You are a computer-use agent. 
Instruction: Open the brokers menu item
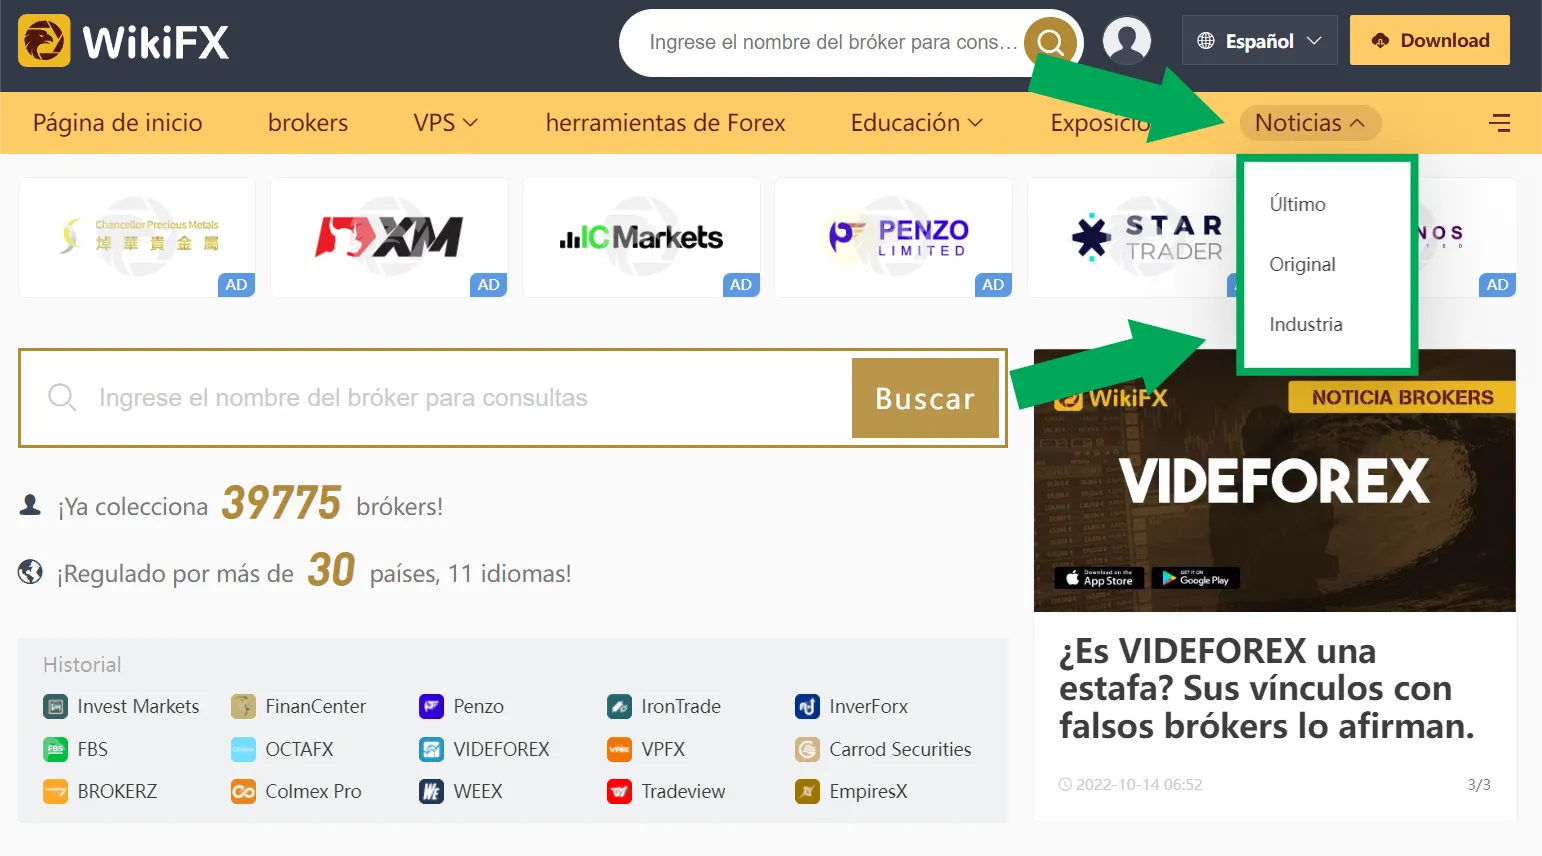(x=308, y=123)
